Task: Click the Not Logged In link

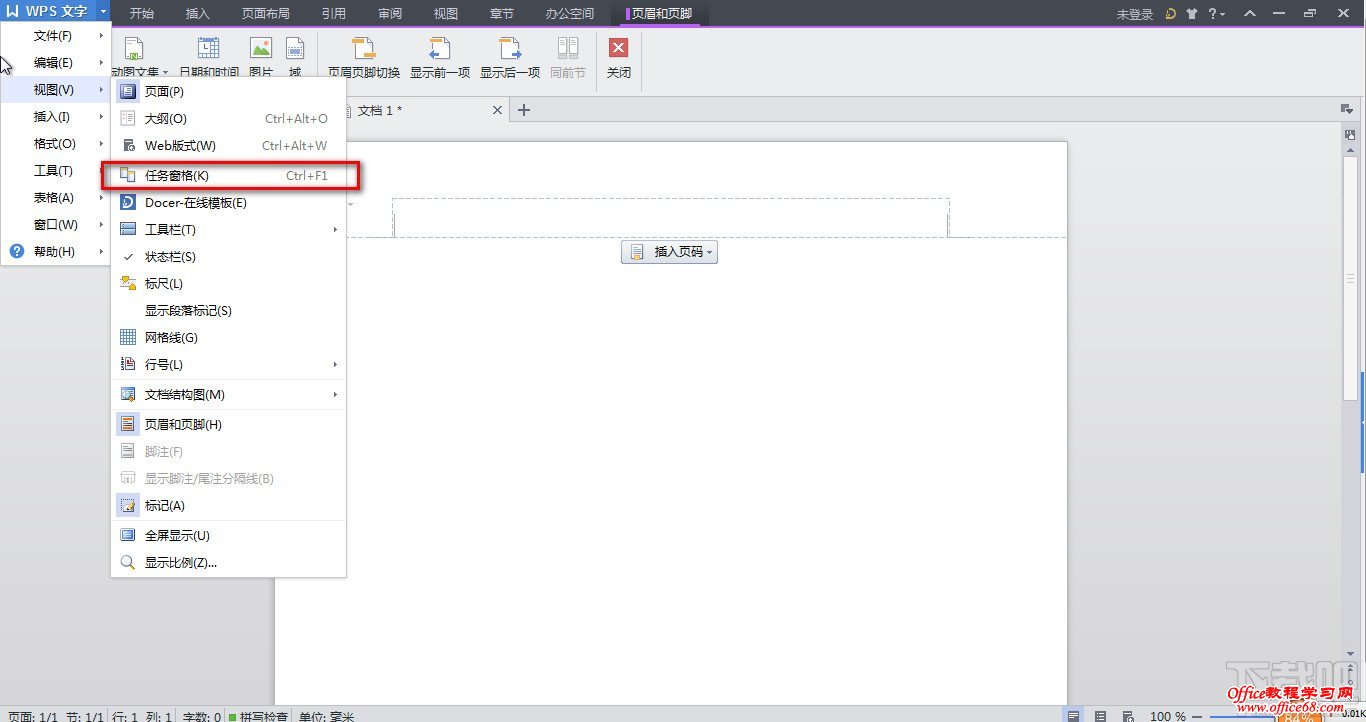Action: click(1134, 14)
